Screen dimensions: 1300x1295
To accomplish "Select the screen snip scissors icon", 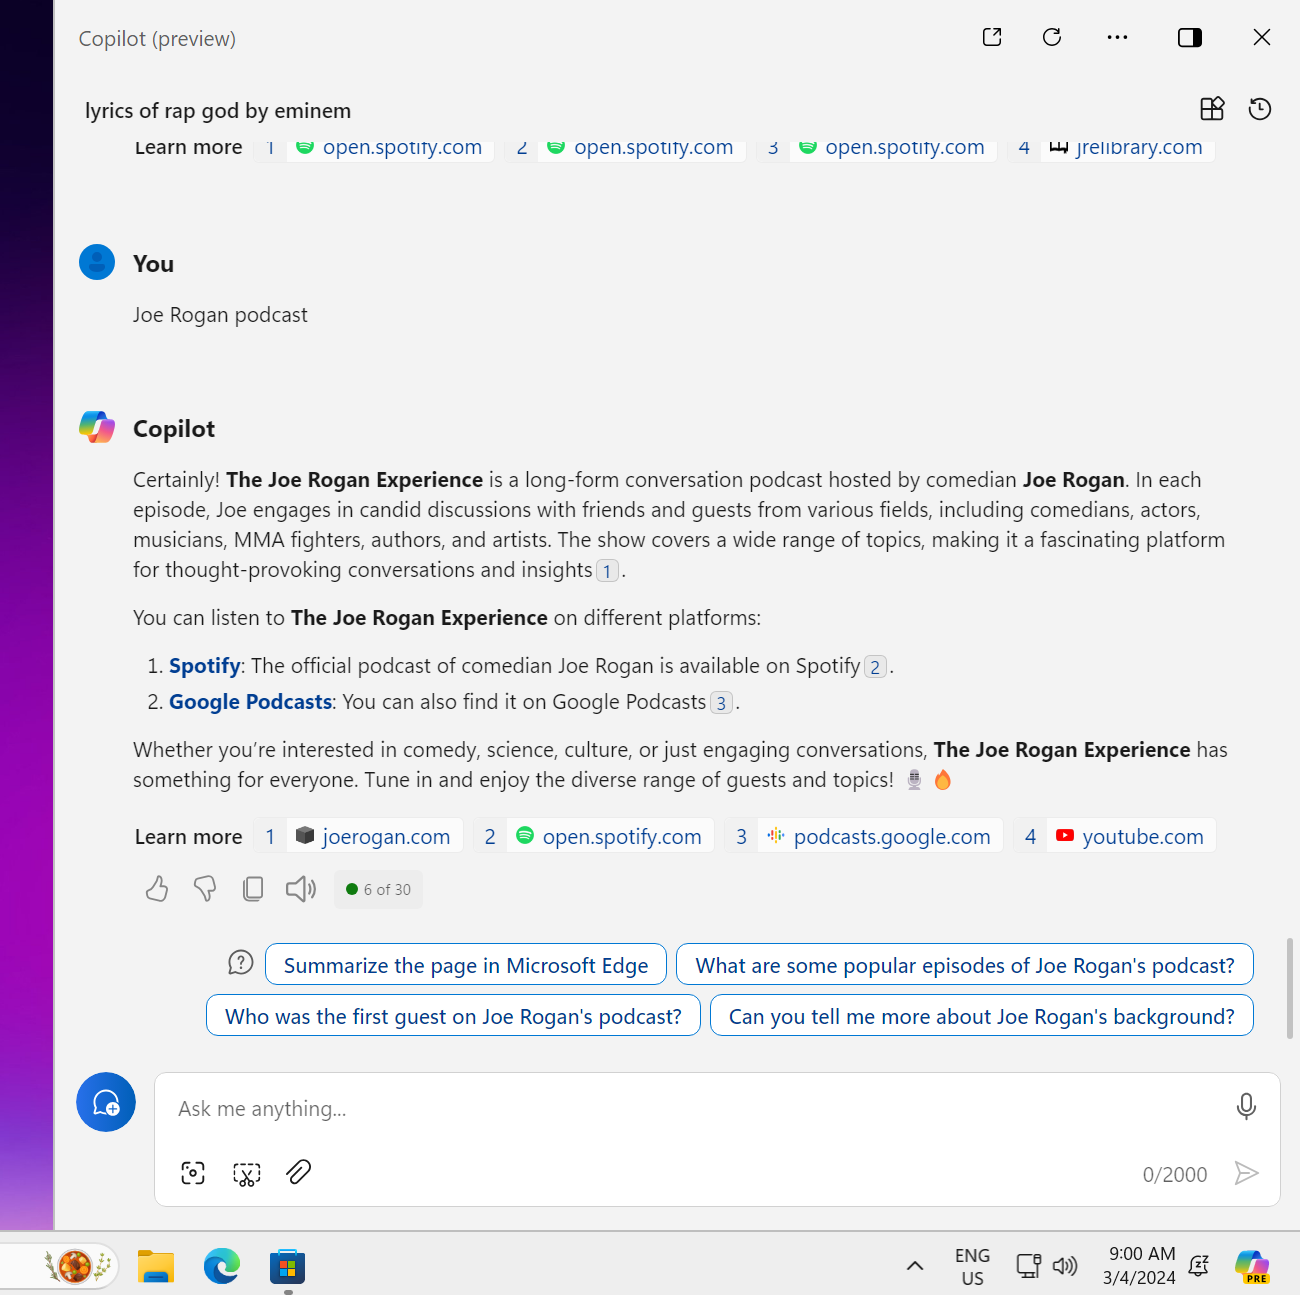I will [x=247, y=1173].
